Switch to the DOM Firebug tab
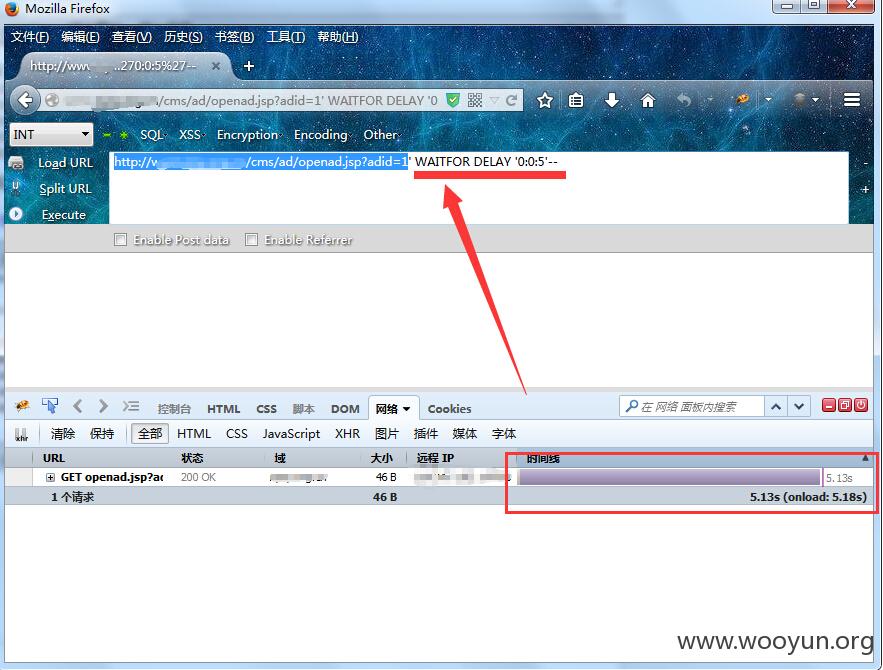Screen dimensions: 883x670 [x=345, y=409]
